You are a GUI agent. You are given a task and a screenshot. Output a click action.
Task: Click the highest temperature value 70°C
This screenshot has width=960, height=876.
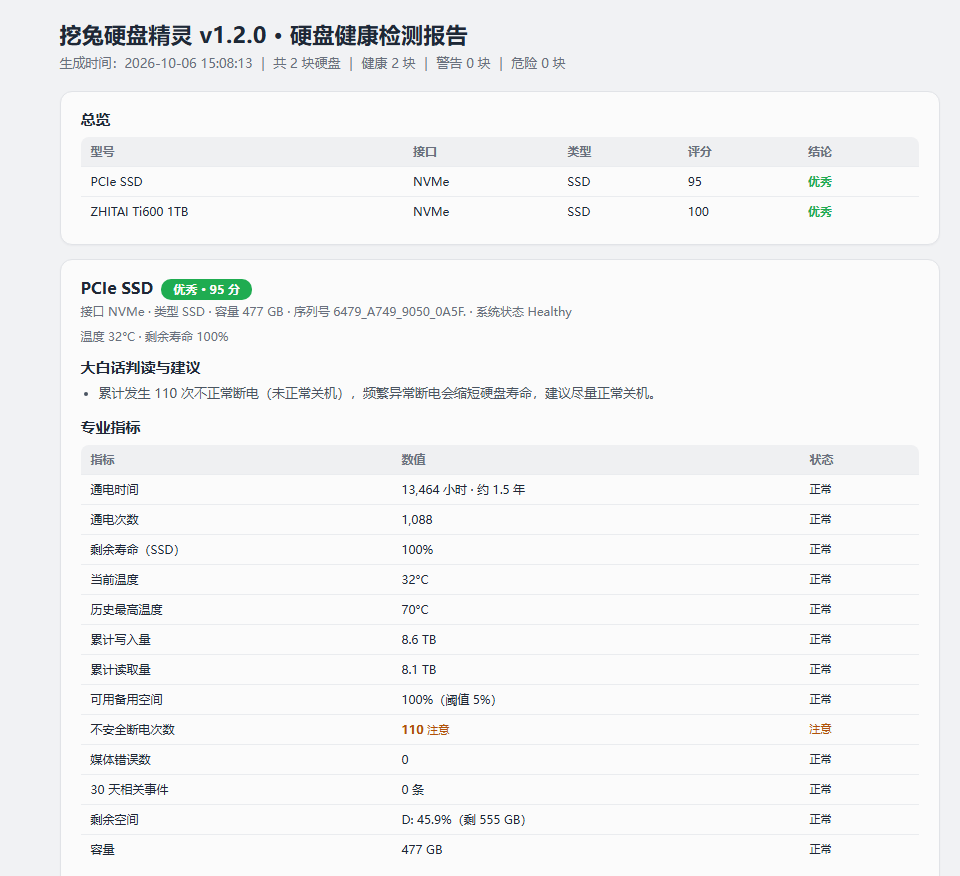click(x=415, y=610)
